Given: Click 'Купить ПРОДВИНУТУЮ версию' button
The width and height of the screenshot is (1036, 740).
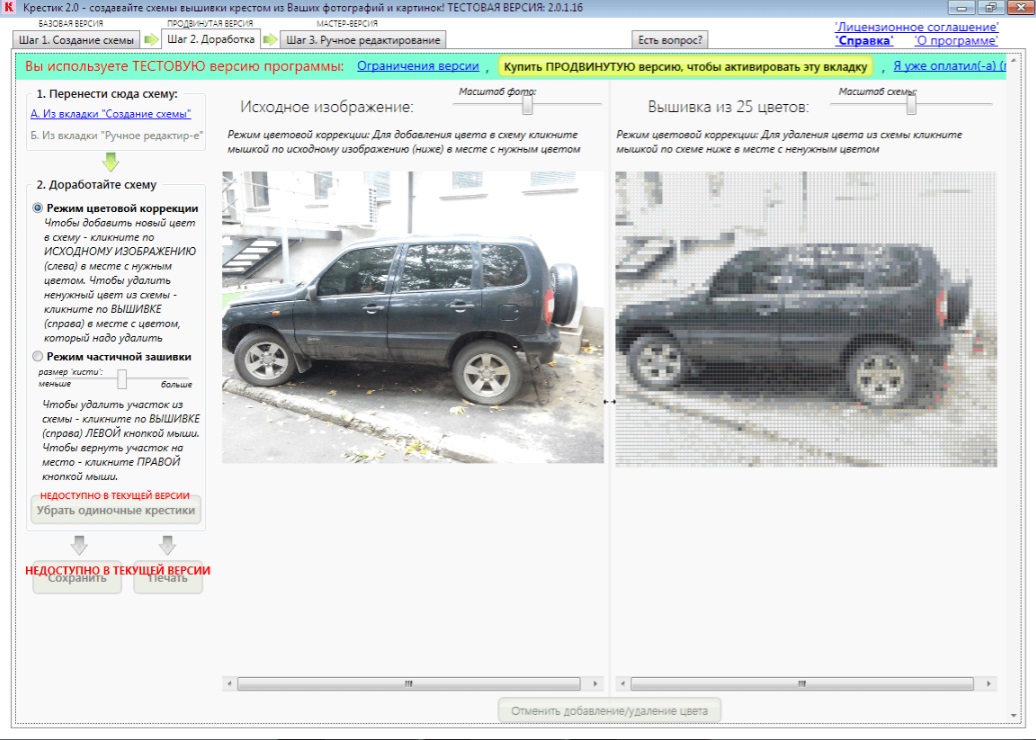Looking at the screenshot, I should (685, 66).
